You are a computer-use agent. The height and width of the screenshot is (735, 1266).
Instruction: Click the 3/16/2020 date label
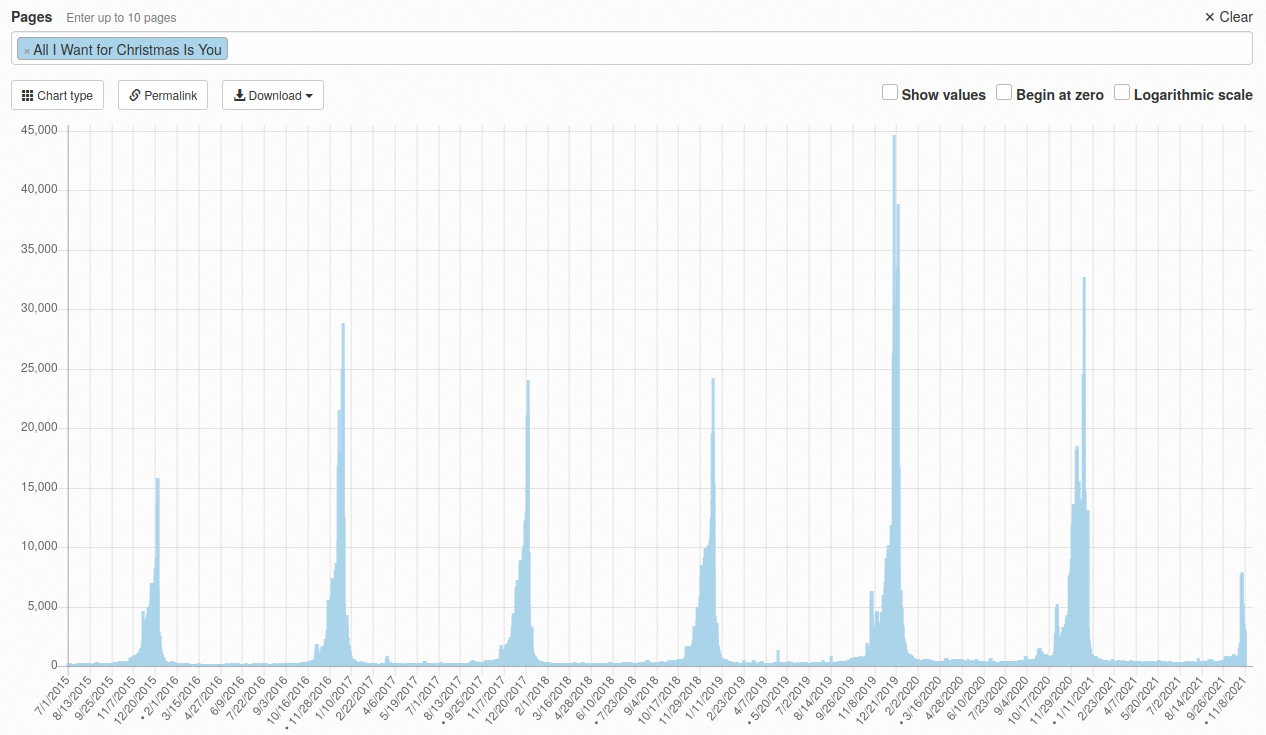922,697
